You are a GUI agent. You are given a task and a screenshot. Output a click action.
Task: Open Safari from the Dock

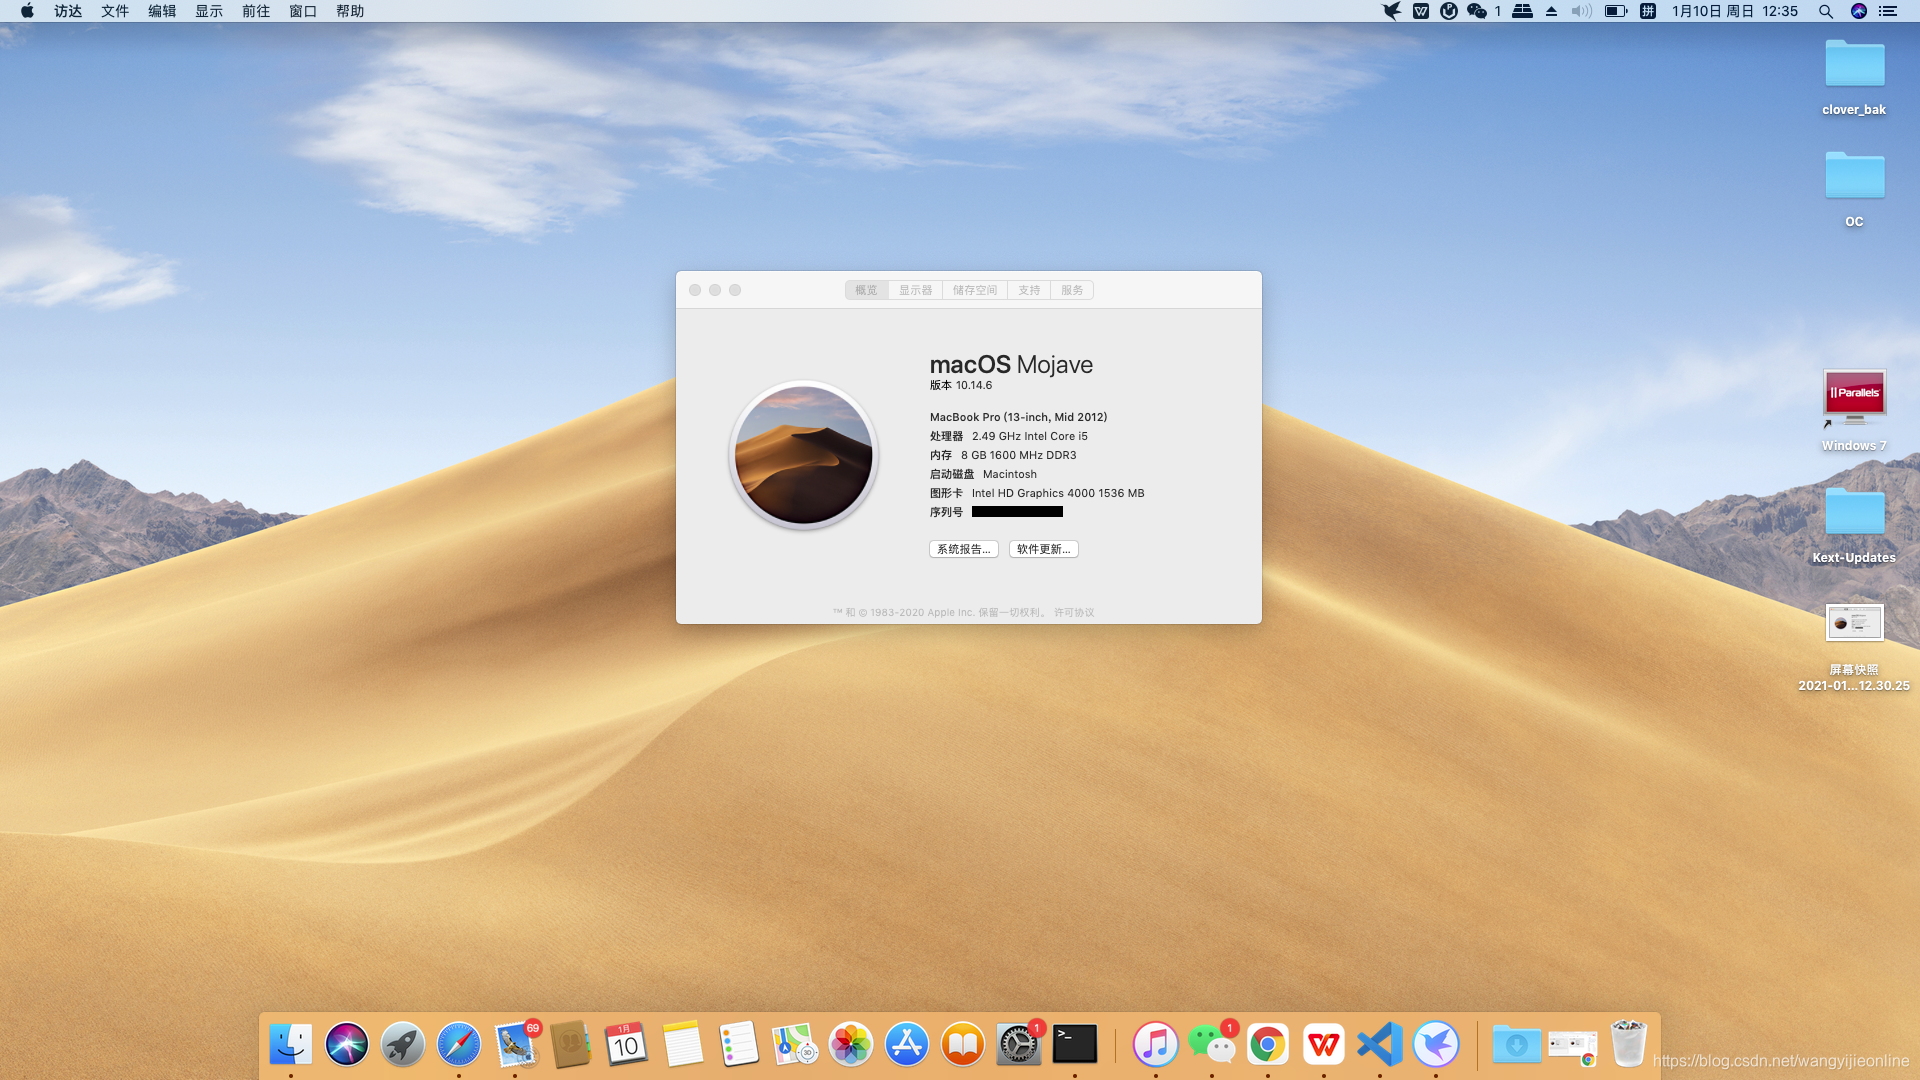click(459, 1045)
